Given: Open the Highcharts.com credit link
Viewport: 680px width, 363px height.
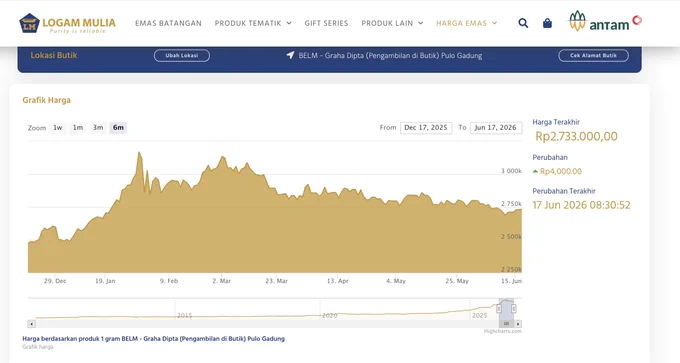Looking at the screenshot, I should [503, 331].
